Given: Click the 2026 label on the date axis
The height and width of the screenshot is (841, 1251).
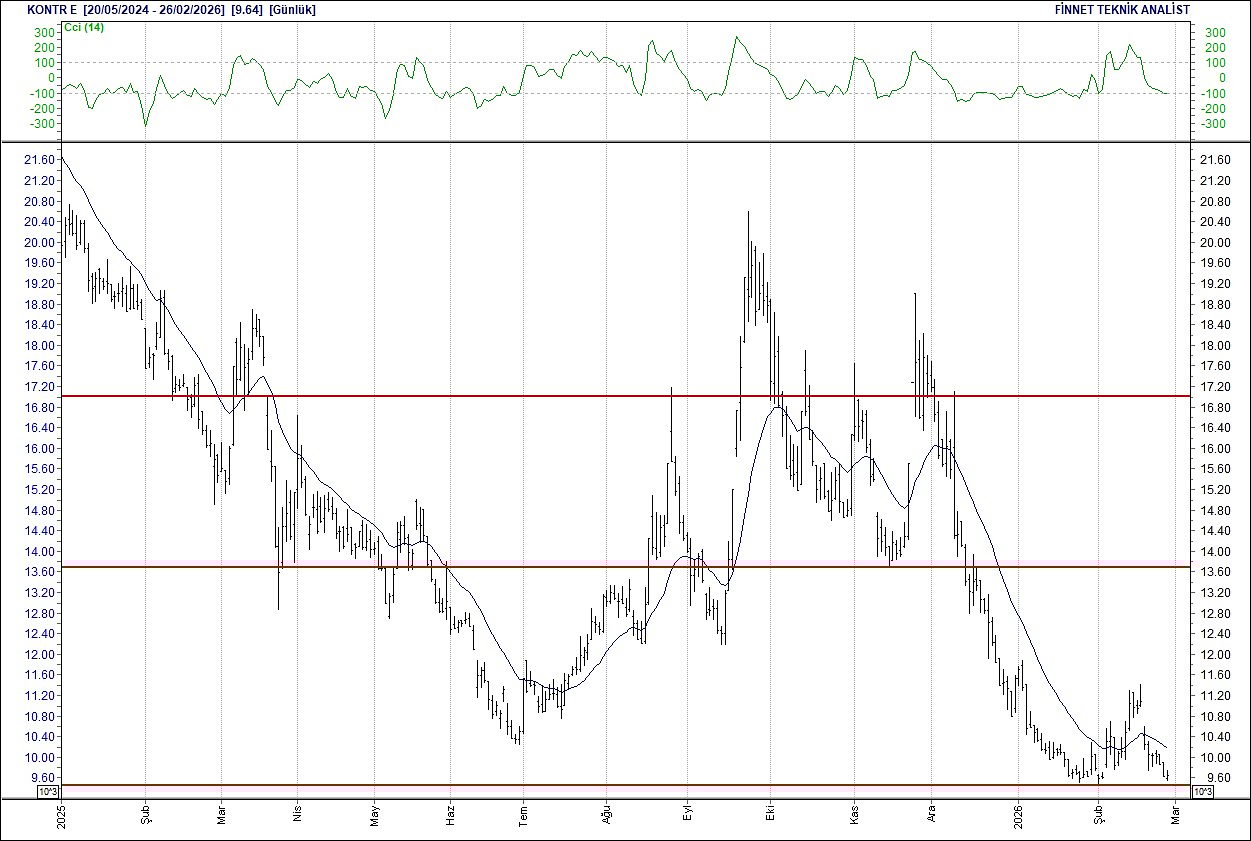Looking at the screenshot, I should click(x=1018, y=815).
